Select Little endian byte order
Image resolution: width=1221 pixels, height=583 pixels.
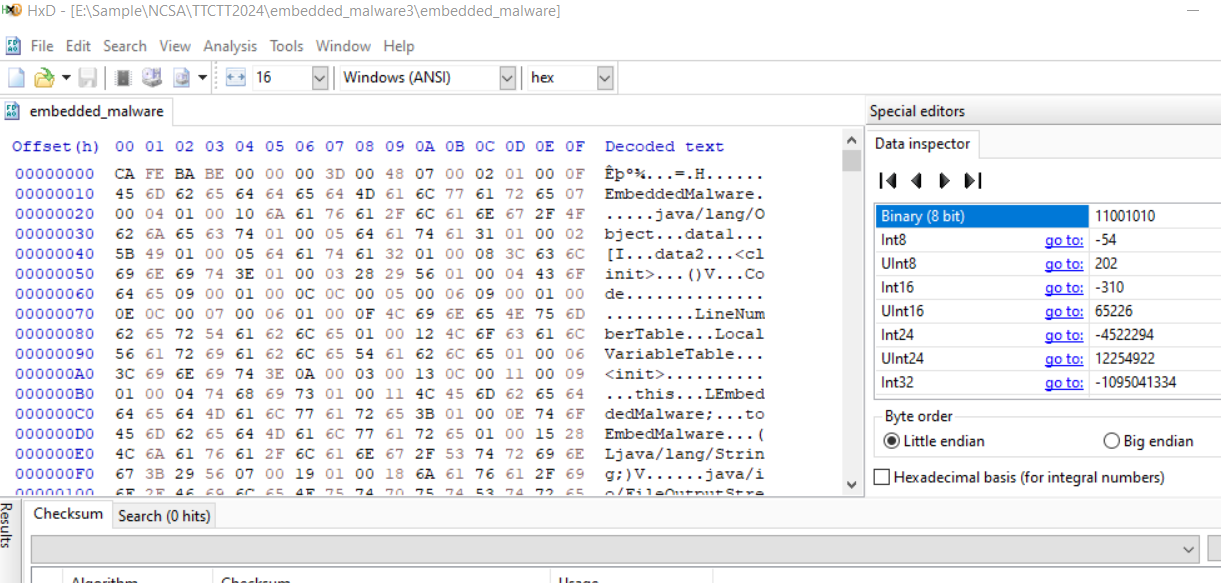click(x=934, y=441)
